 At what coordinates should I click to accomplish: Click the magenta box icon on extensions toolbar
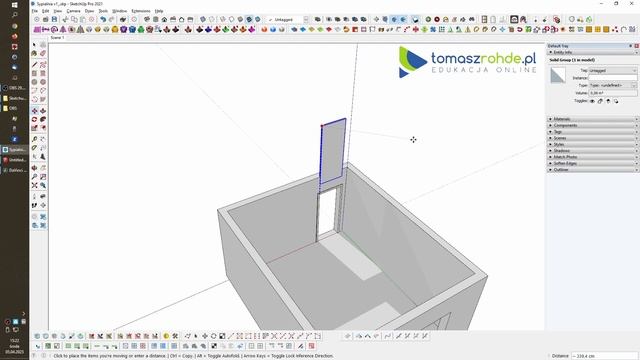coord(37,29)
